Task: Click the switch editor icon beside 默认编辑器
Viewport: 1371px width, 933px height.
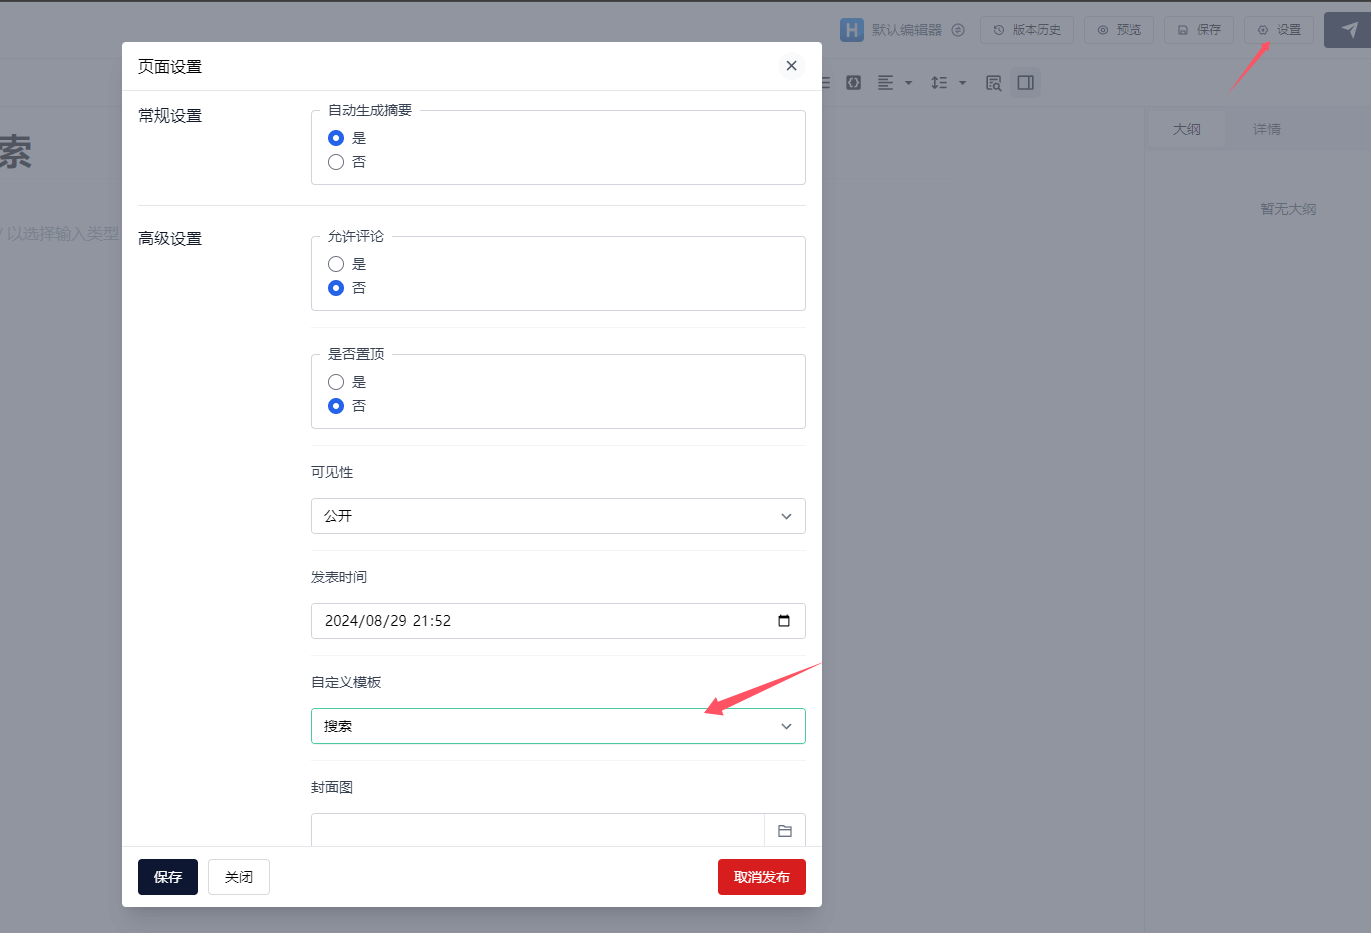Action: (958, 30)
